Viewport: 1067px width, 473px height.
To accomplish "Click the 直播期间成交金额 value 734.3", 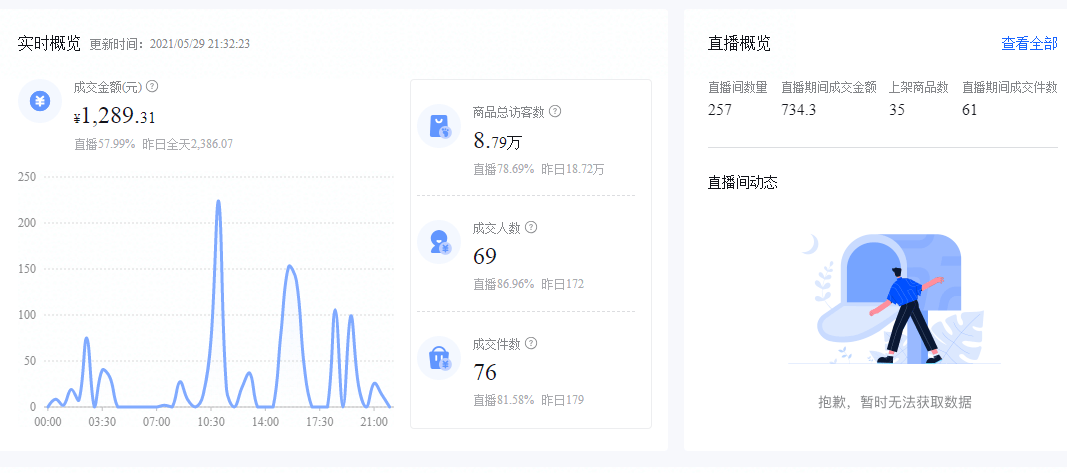I will (798, 109).
